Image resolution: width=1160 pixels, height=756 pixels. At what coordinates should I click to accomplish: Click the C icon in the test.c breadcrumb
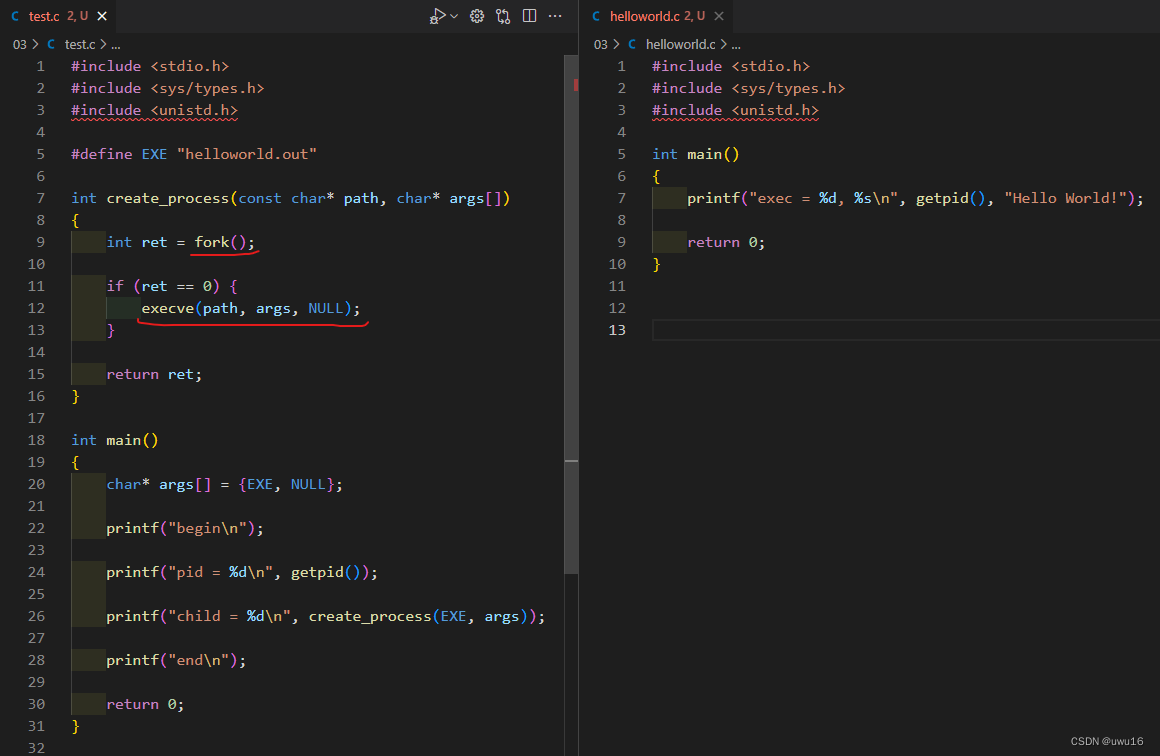pyautogui.click(x=51, y=44)
